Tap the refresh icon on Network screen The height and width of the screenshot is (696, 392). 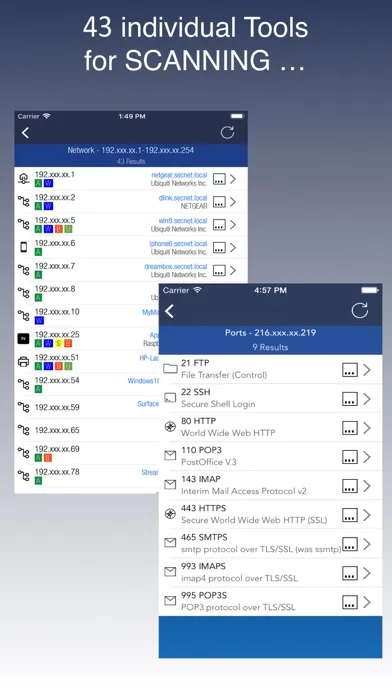tap(227, 132)
